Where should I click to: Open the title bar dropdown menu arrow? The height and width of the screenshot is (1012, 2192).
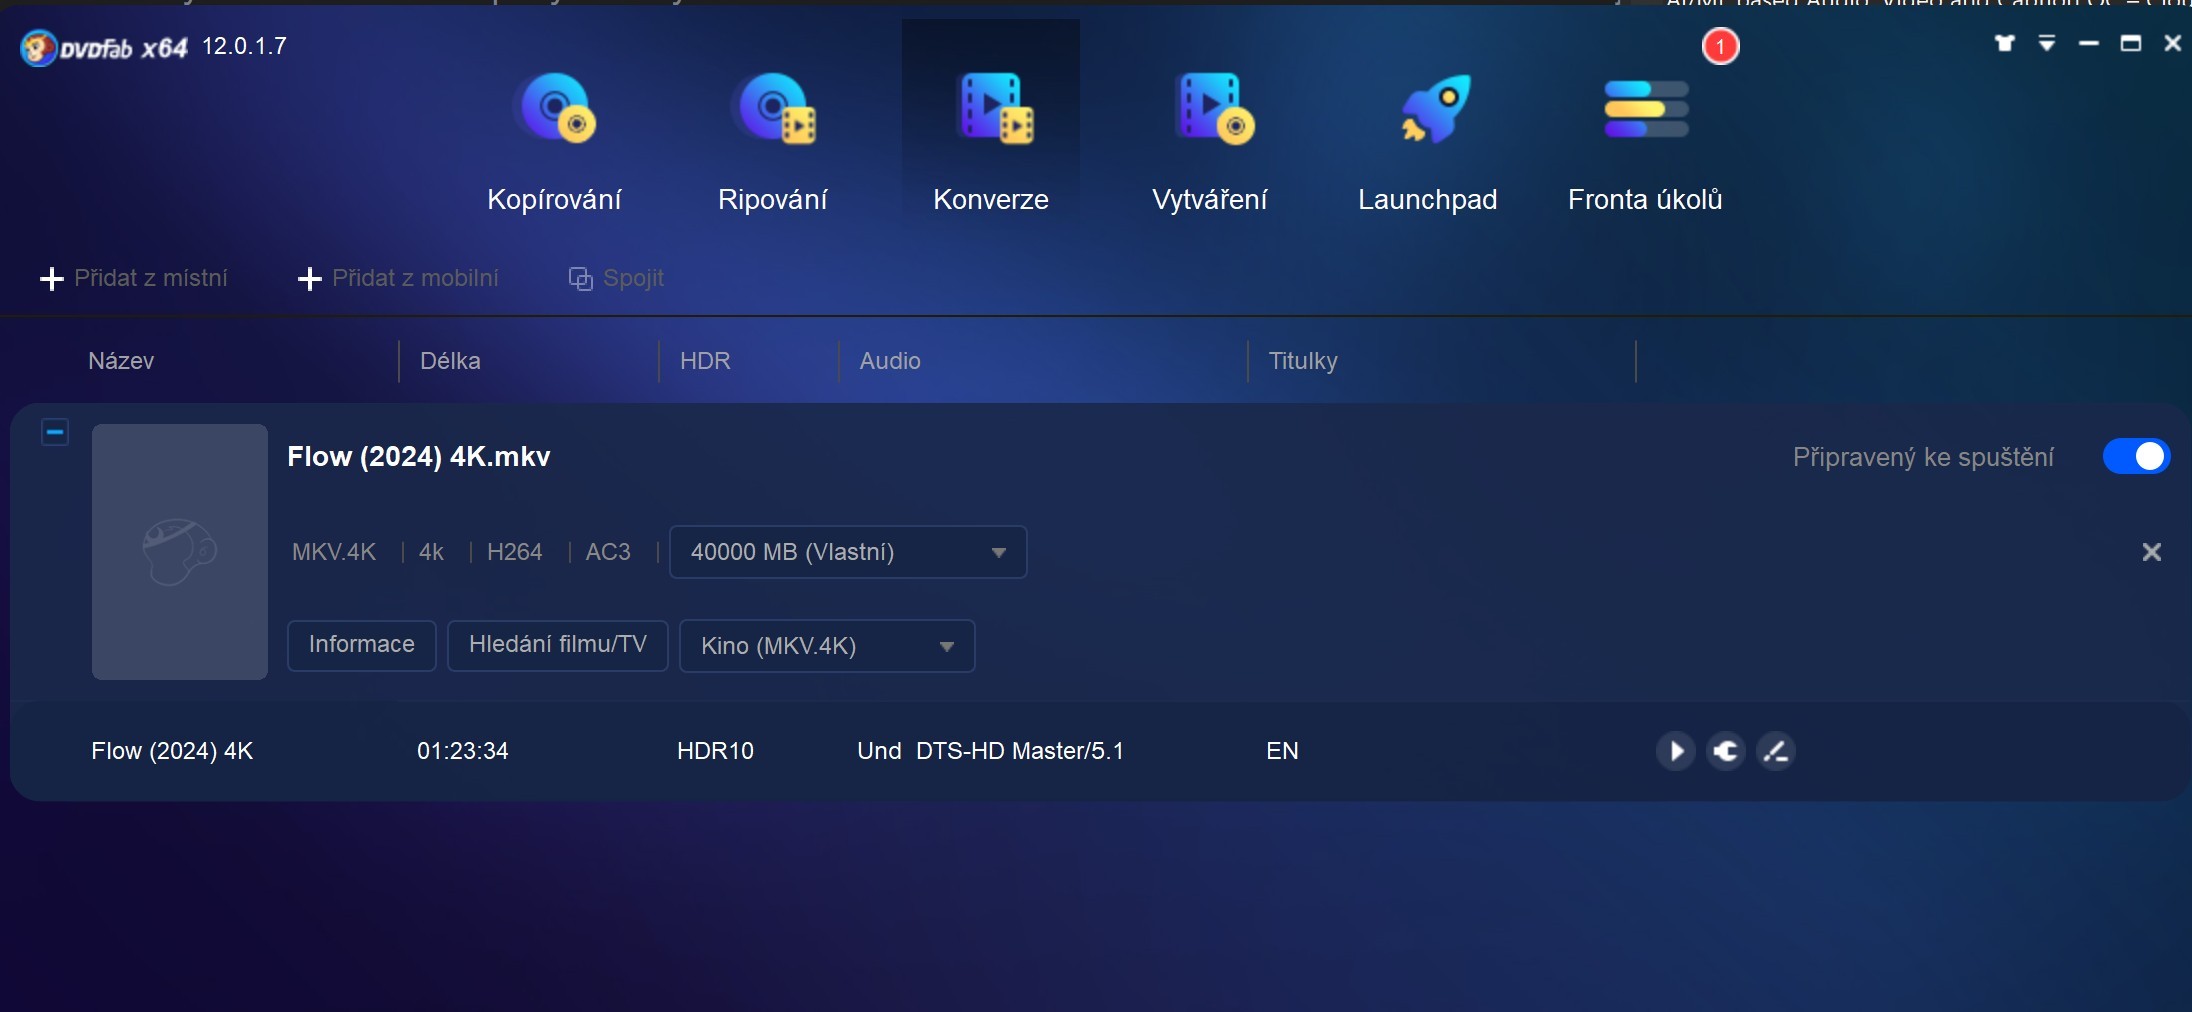click(x=2047, y=43)
